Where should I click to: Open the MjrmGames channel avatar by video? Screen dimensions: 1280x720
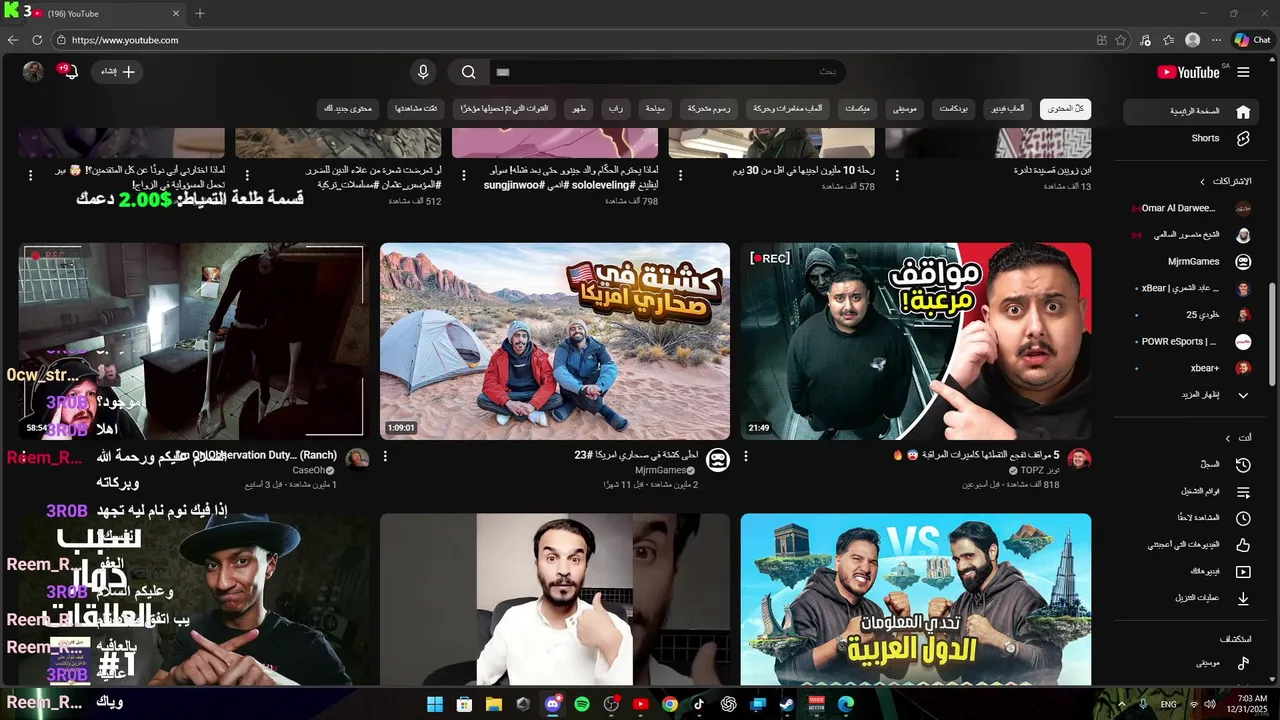coord(717,460)
